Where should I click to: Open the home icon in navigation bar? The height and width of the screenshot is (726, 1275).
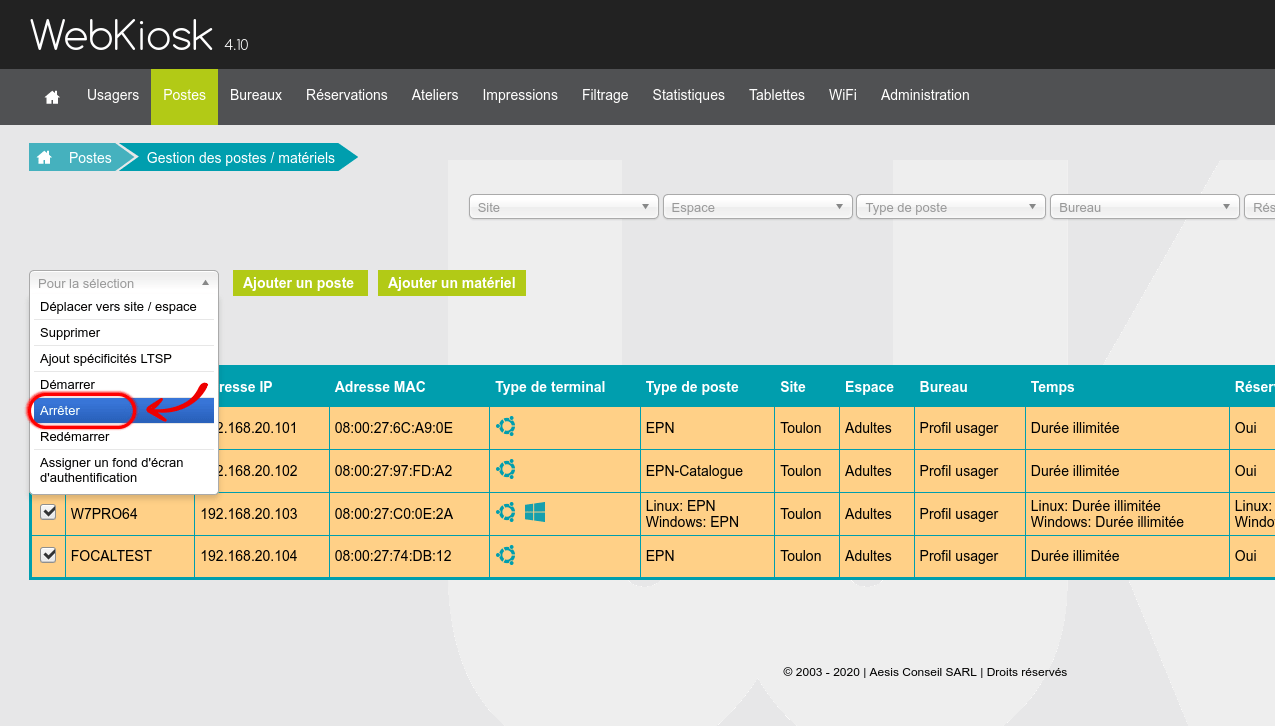tap(52, 96)
